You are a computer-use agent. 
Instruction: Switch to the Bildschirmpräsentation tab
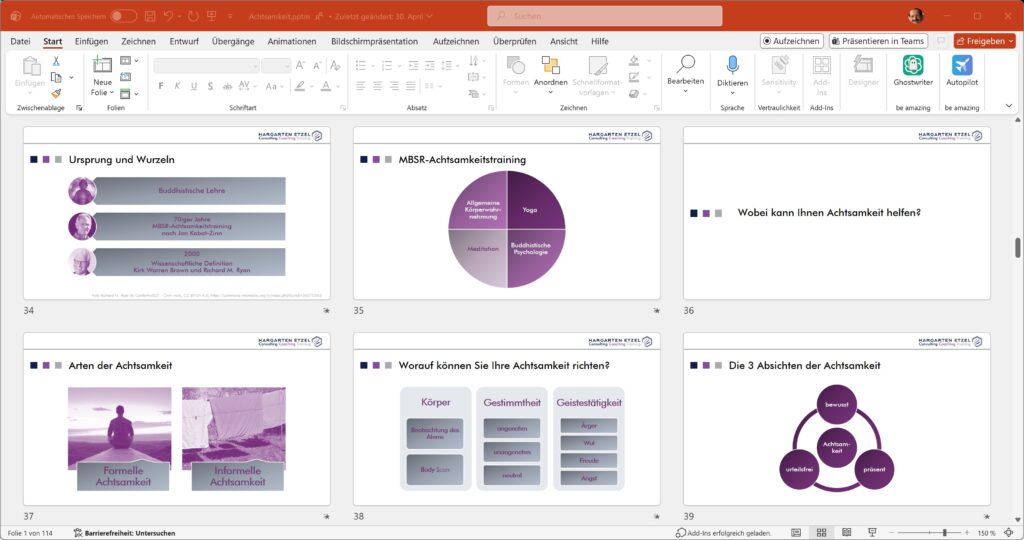[375, 41]
